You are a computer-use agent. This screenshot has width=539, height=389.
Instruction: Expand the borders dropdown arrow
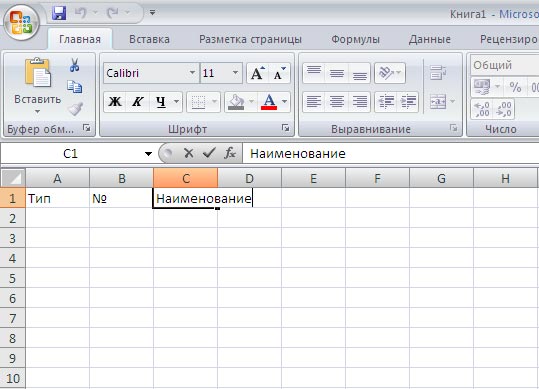pos(214,101)
